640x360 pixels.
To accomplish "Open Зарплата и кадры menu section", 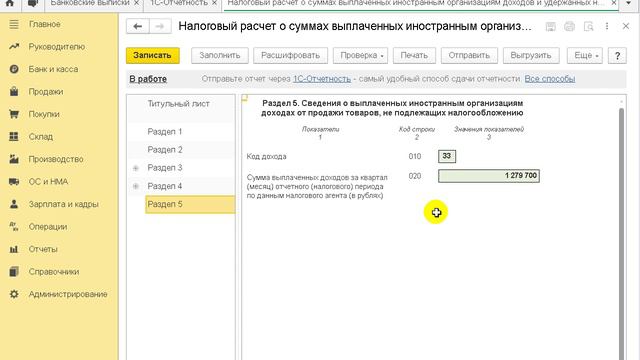I will [63, 204].
